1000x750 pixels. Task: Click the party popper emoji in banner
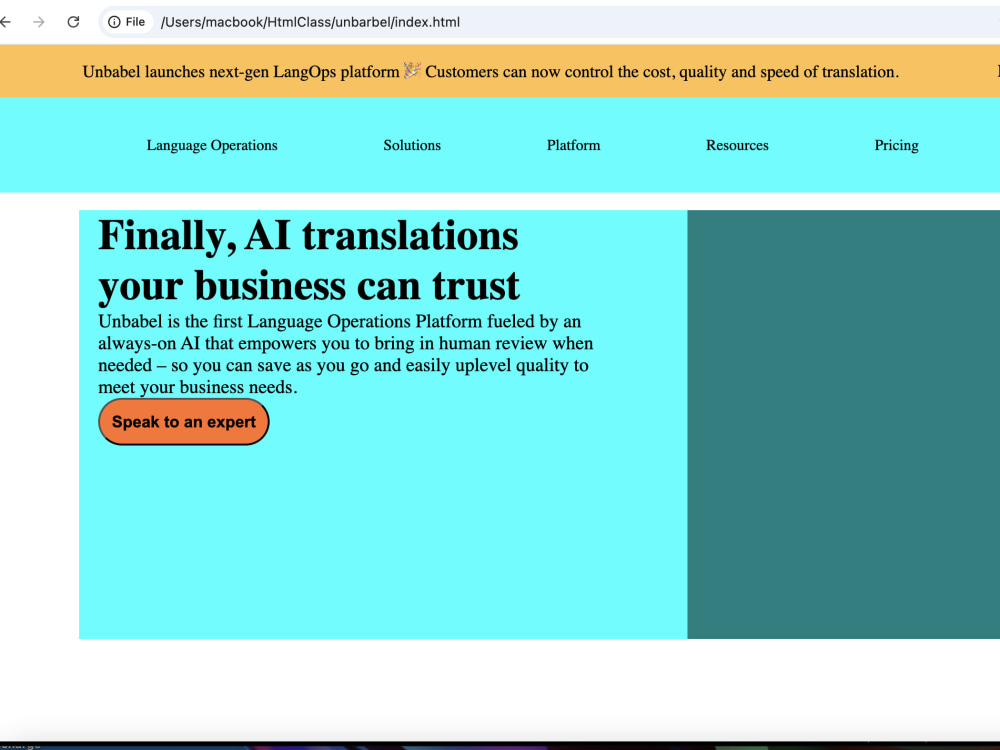coord(412,70)
